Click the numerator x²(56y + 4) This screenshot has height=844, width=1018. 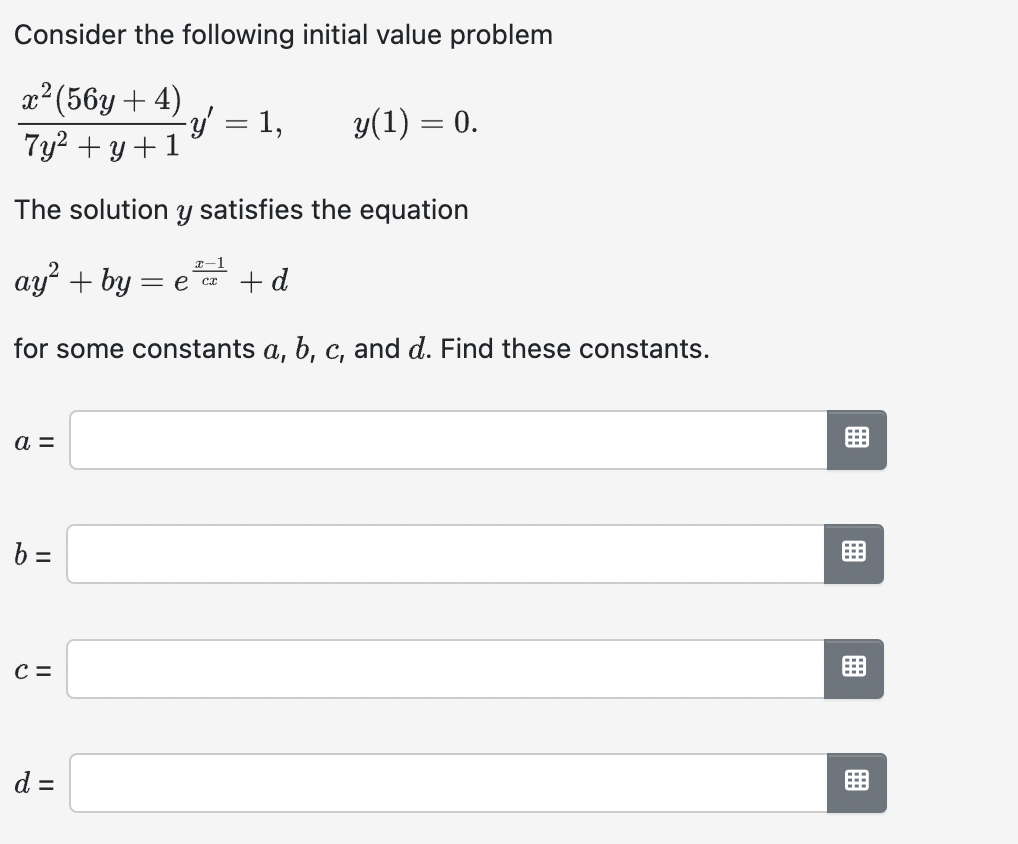coord(101,100)
